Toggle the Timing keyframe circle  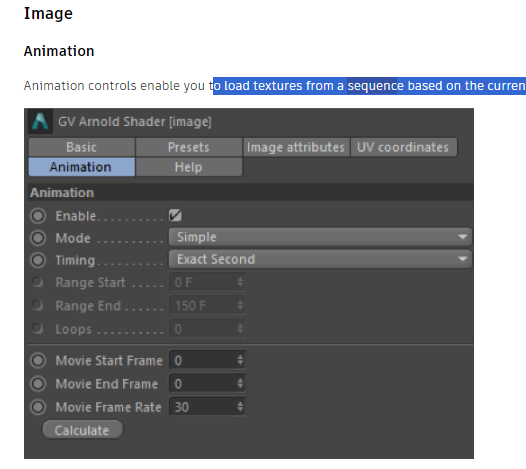(x=38, y=260)
